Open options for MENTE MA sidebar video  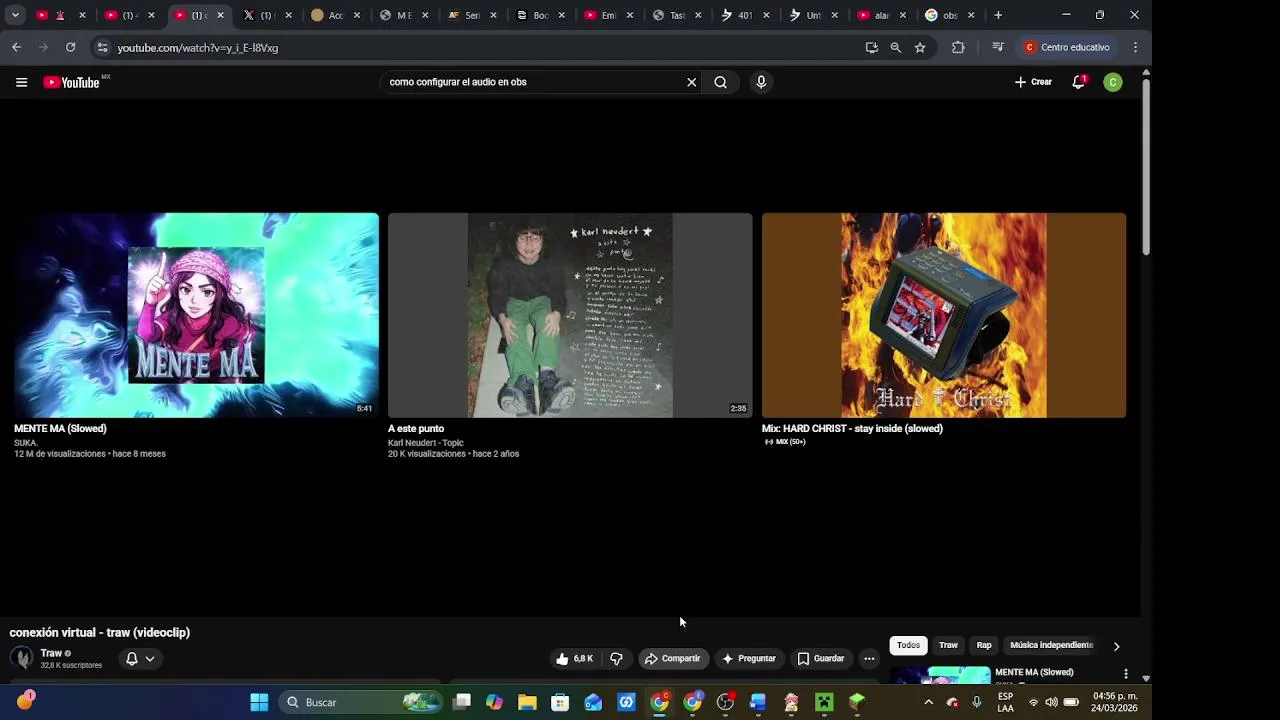(1126, 674)
